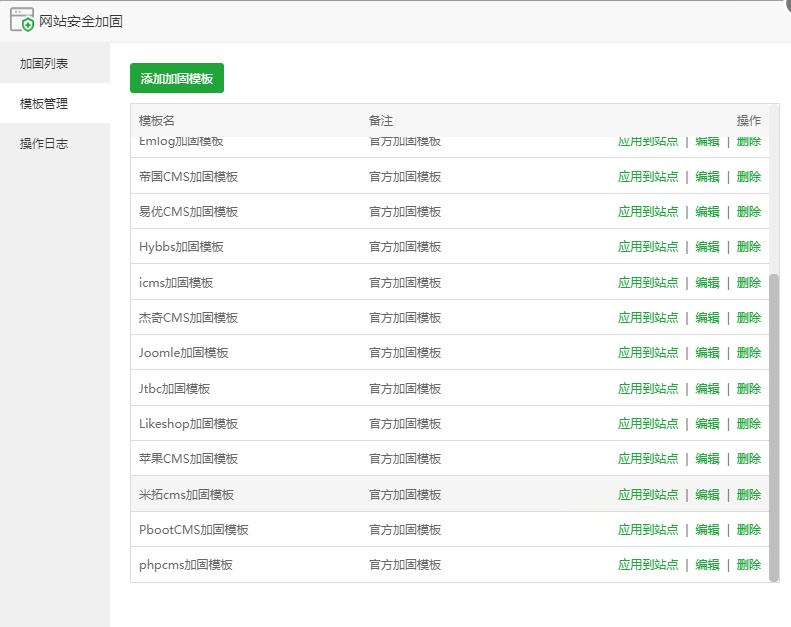The image size is (791, 627).
Task: Click the 添加加固模板 button
Action: click(177, 78)
